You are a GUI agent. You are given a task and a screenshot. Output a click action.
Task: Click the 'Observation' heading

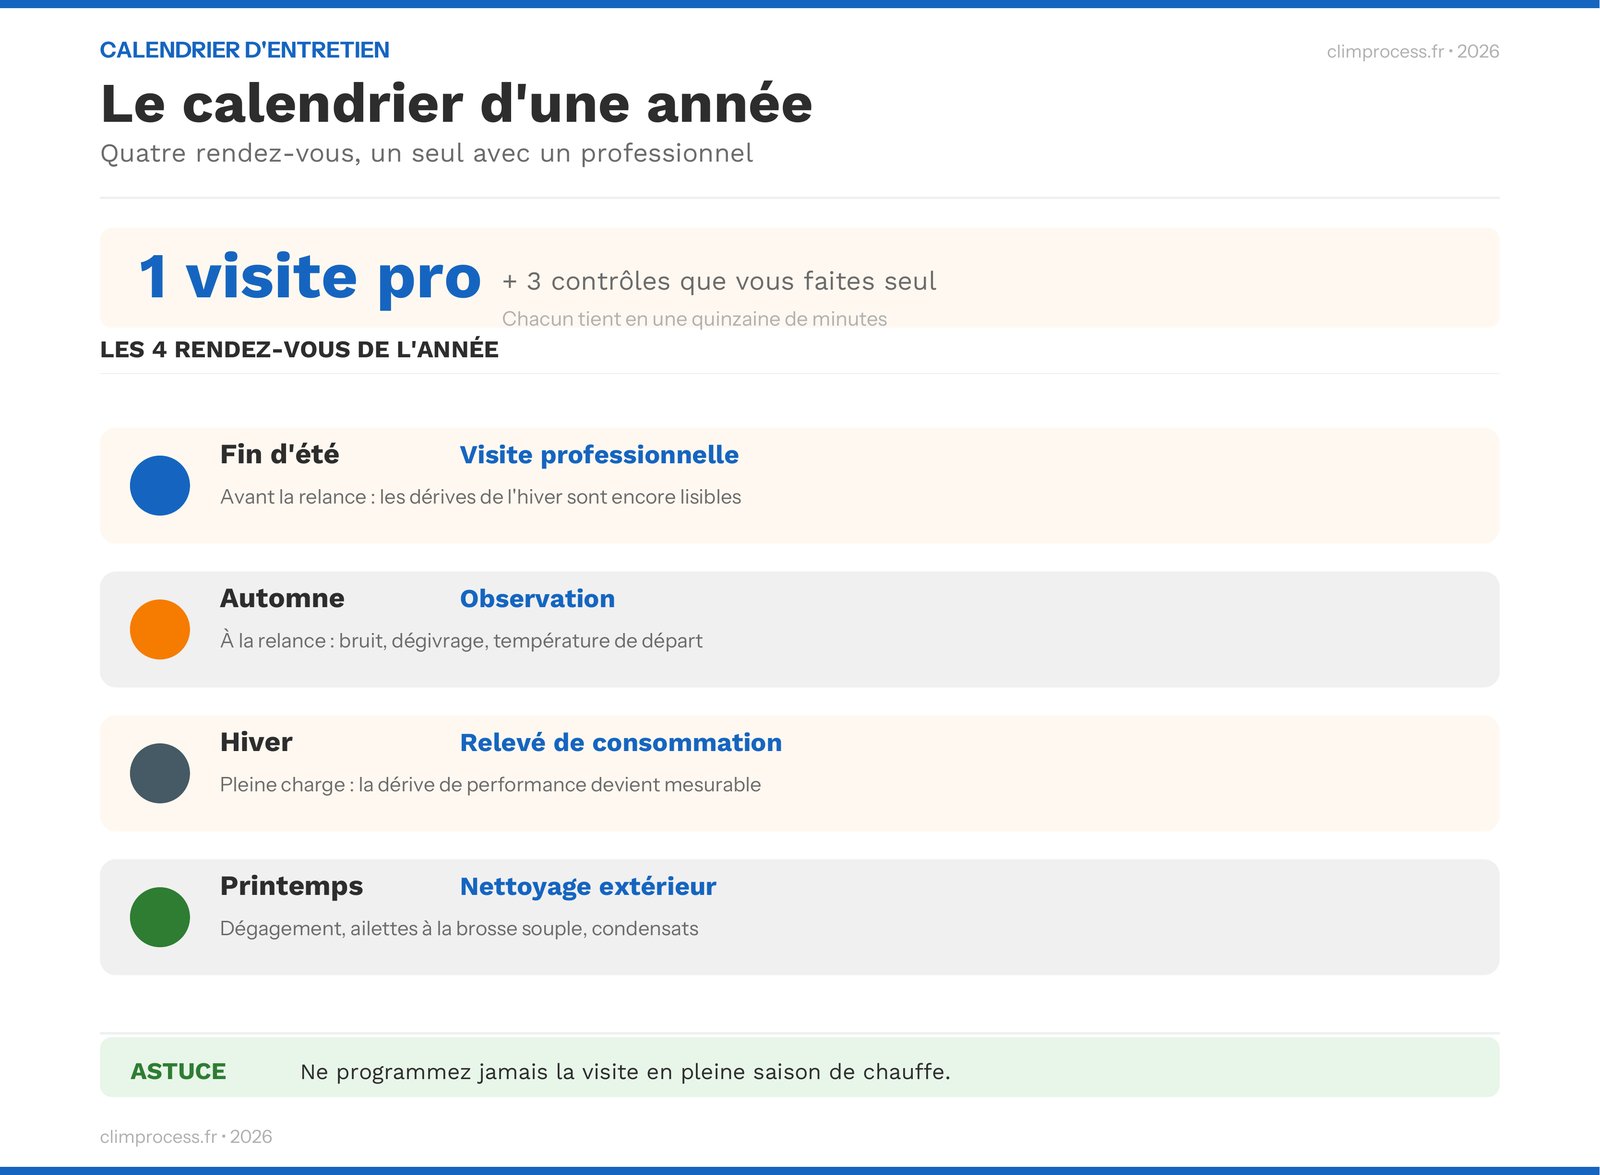[x=537, y=599]
